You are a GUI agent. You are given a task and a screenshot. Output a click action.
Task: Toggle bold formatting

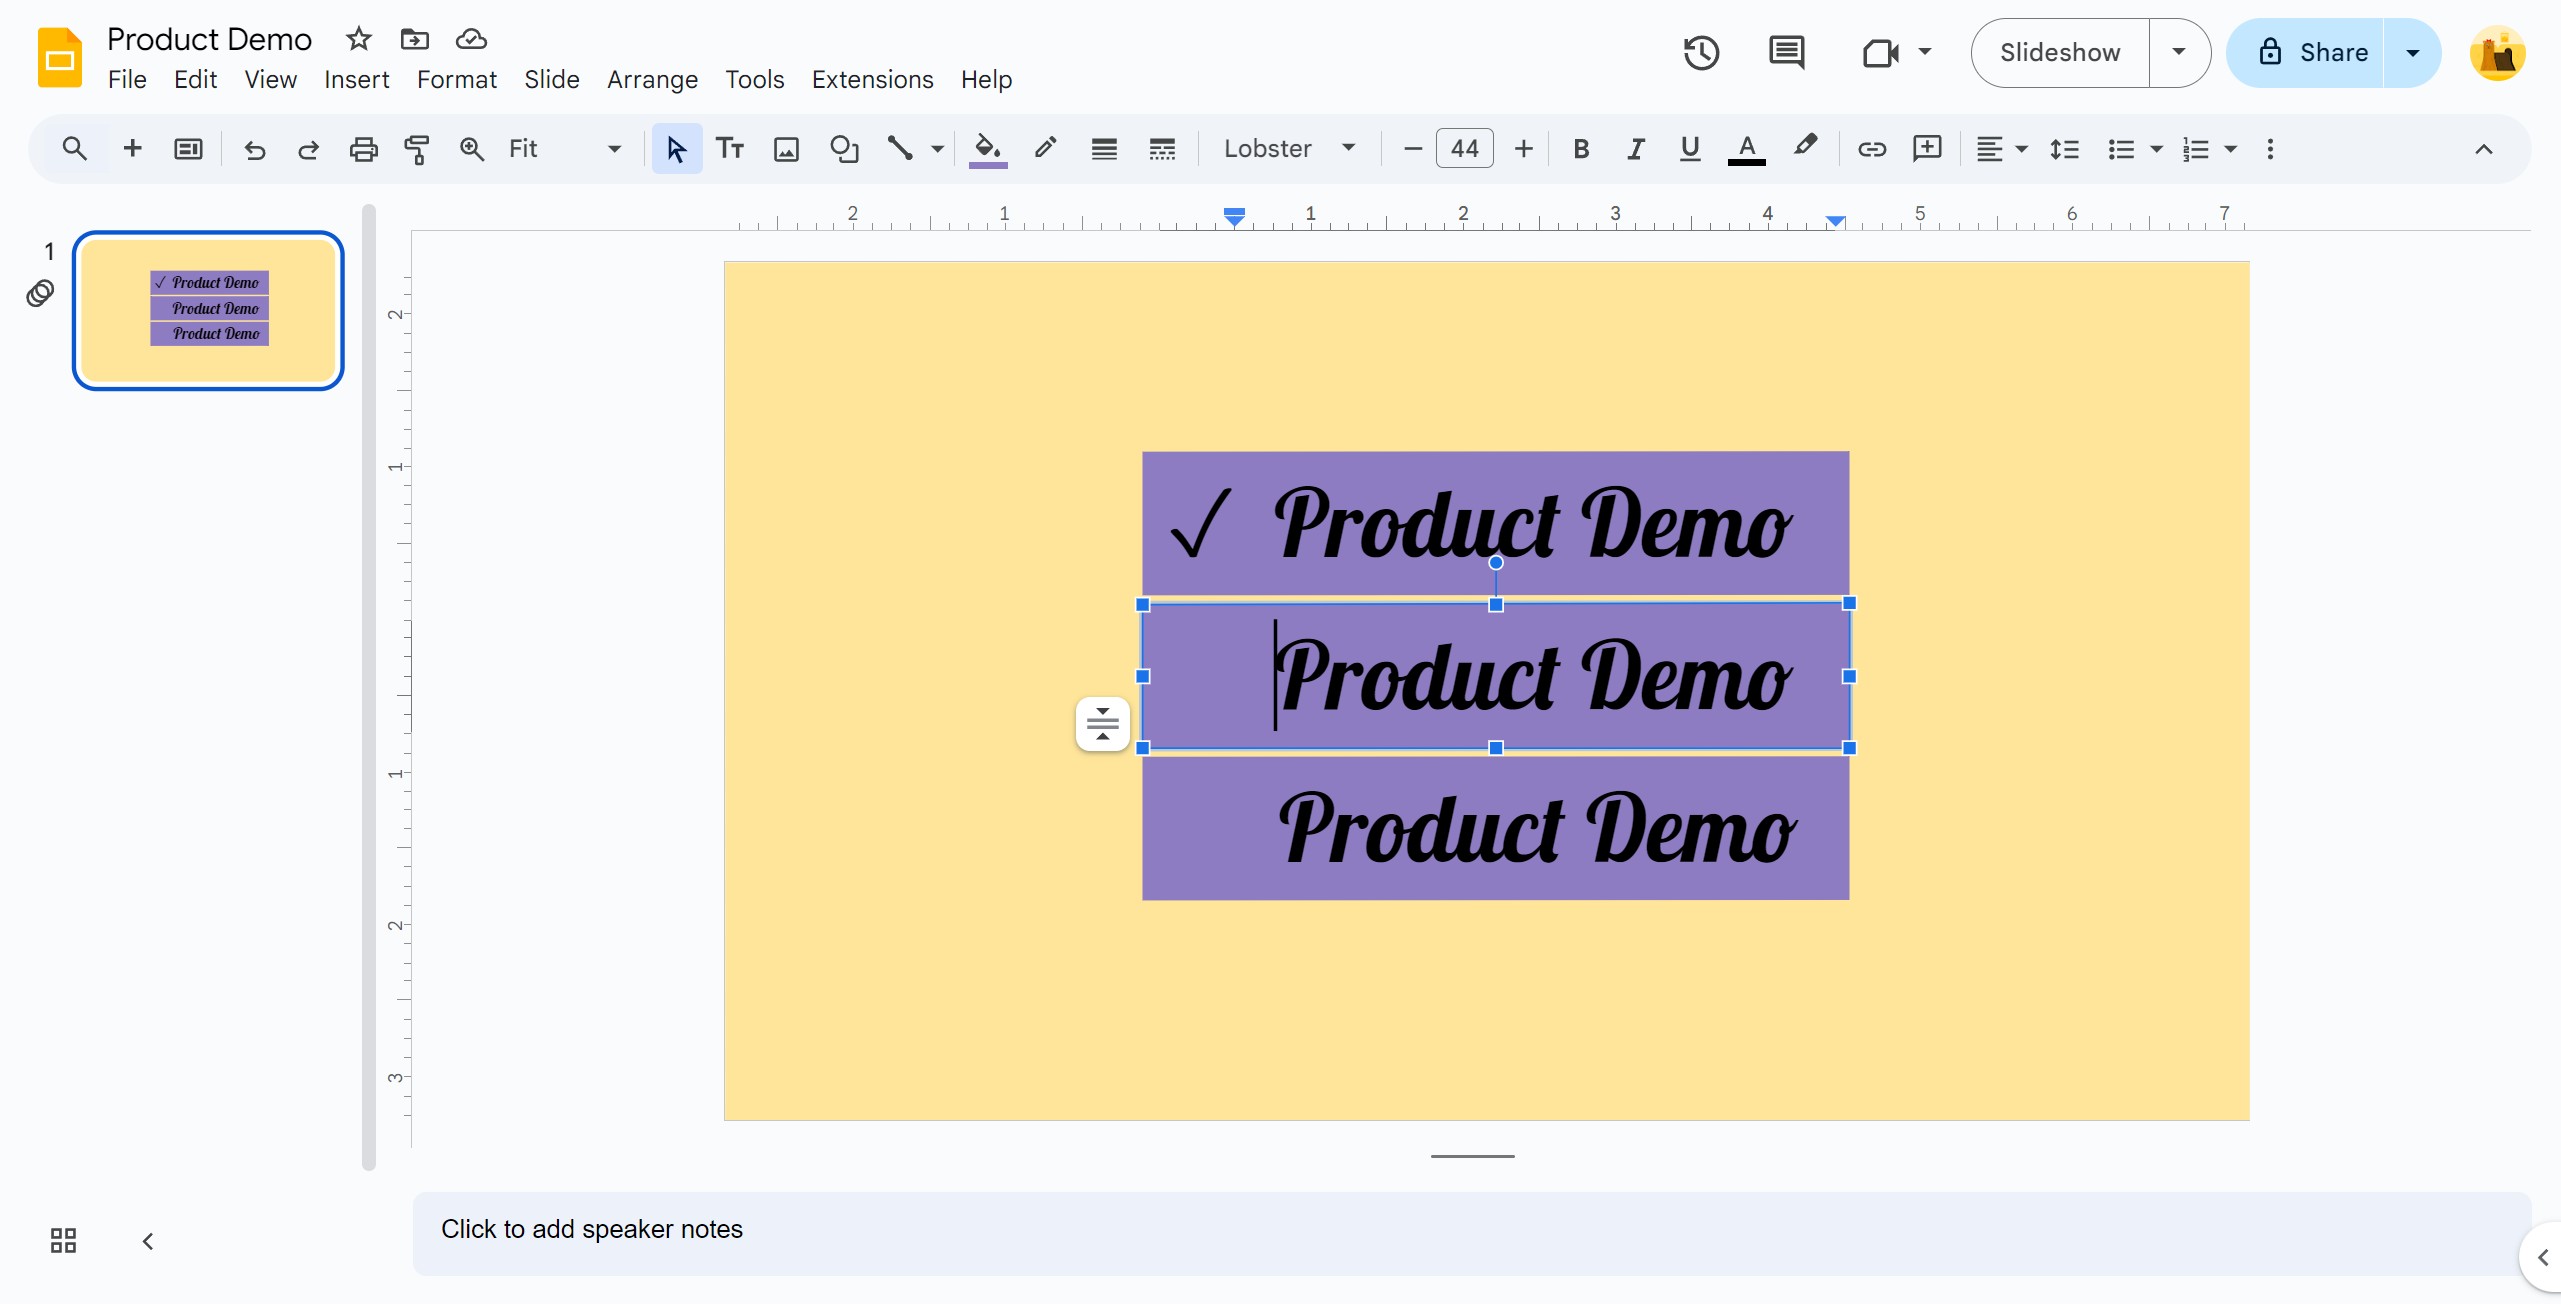point(1581,149)
